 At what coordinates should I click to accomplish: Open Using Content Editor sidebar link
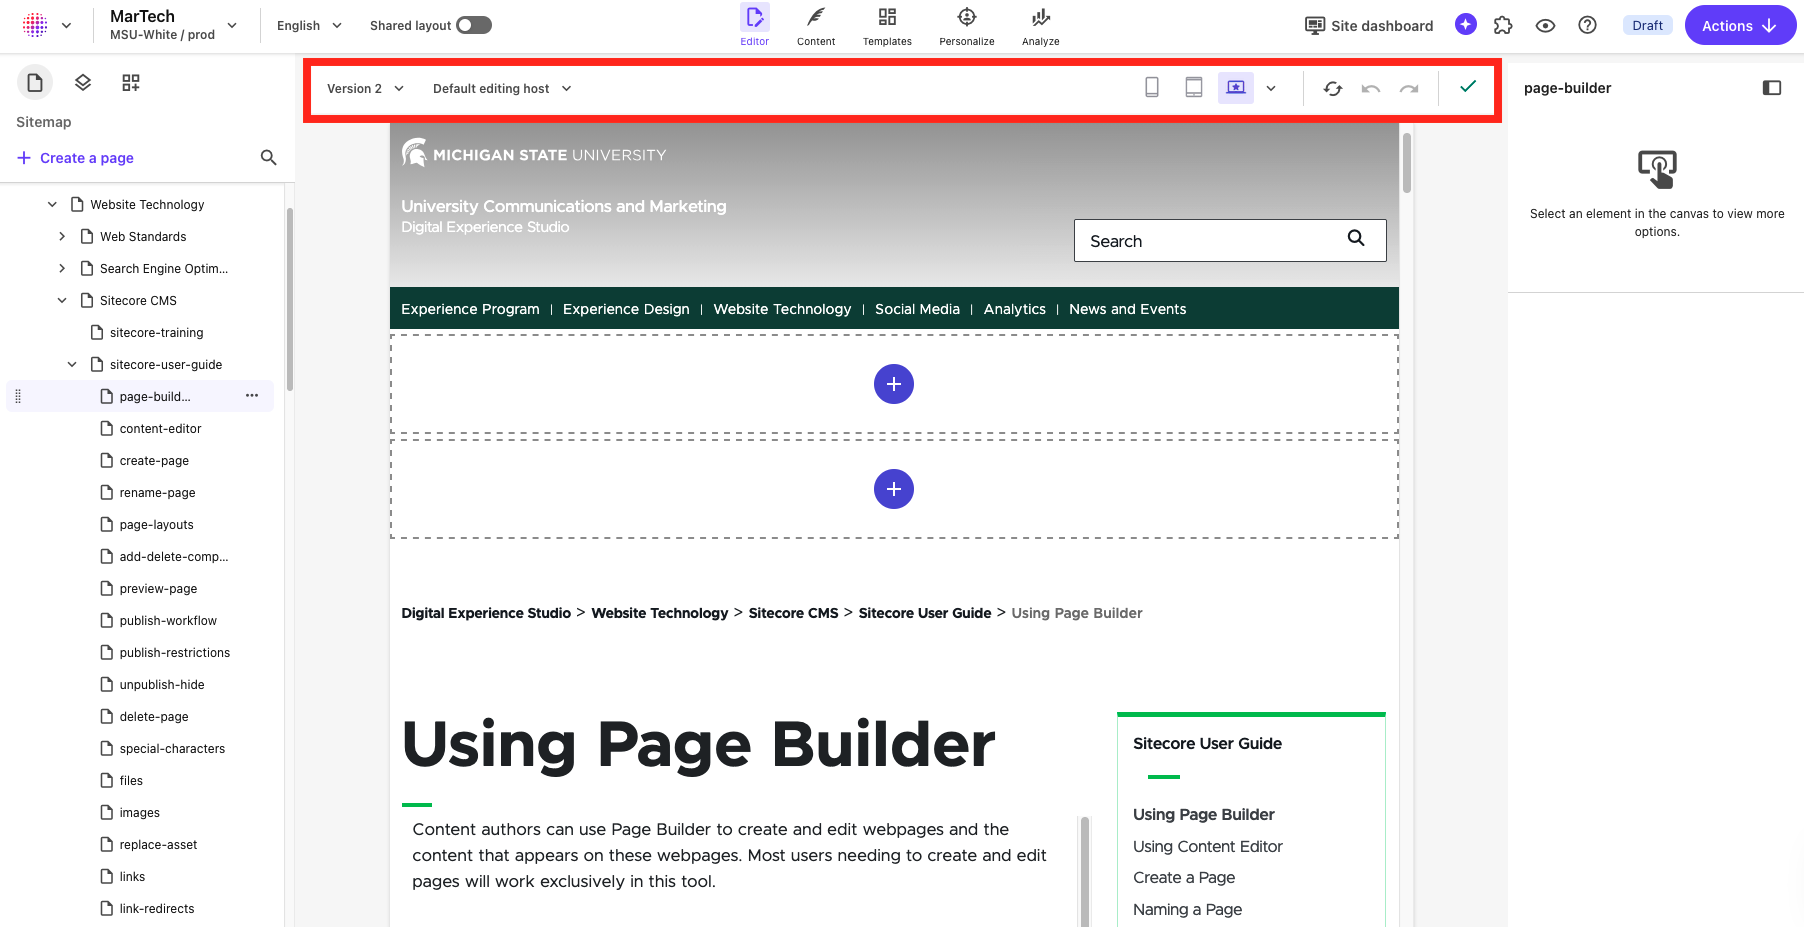click(x=1207, y=846)
